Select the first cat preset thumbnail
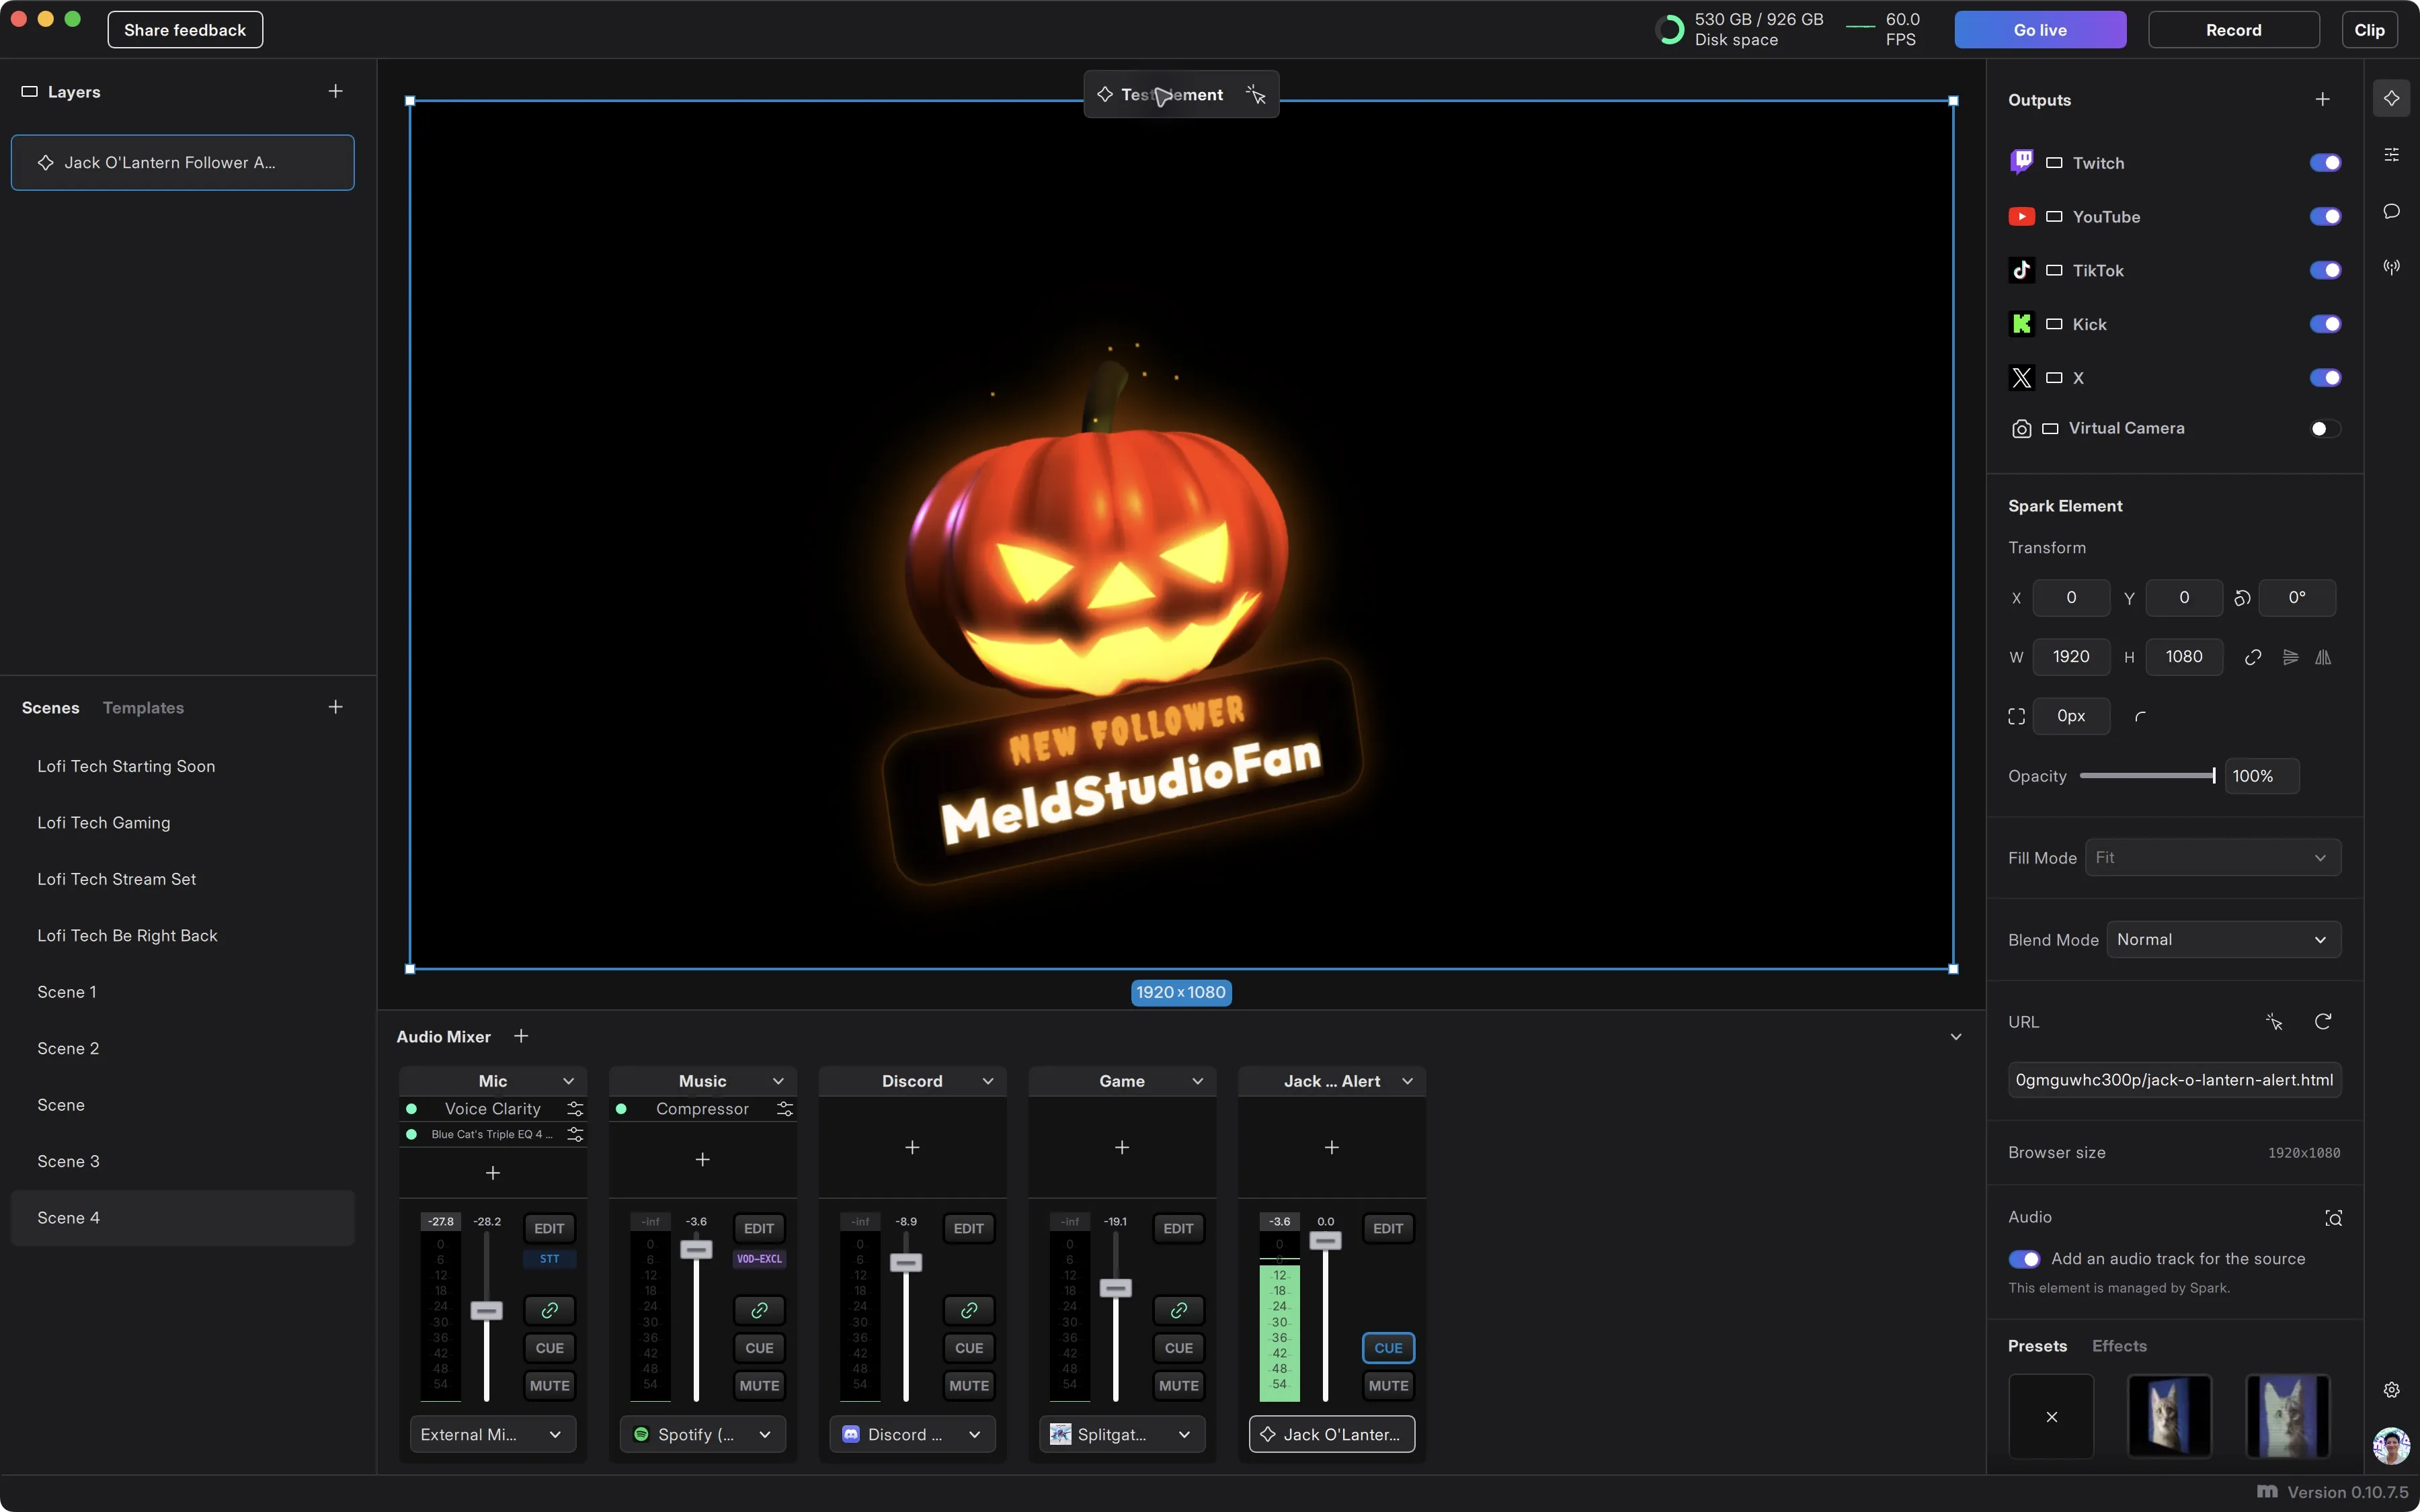The image size is (2420, 1512). pyautogui.click(x=2169, y=1416)
